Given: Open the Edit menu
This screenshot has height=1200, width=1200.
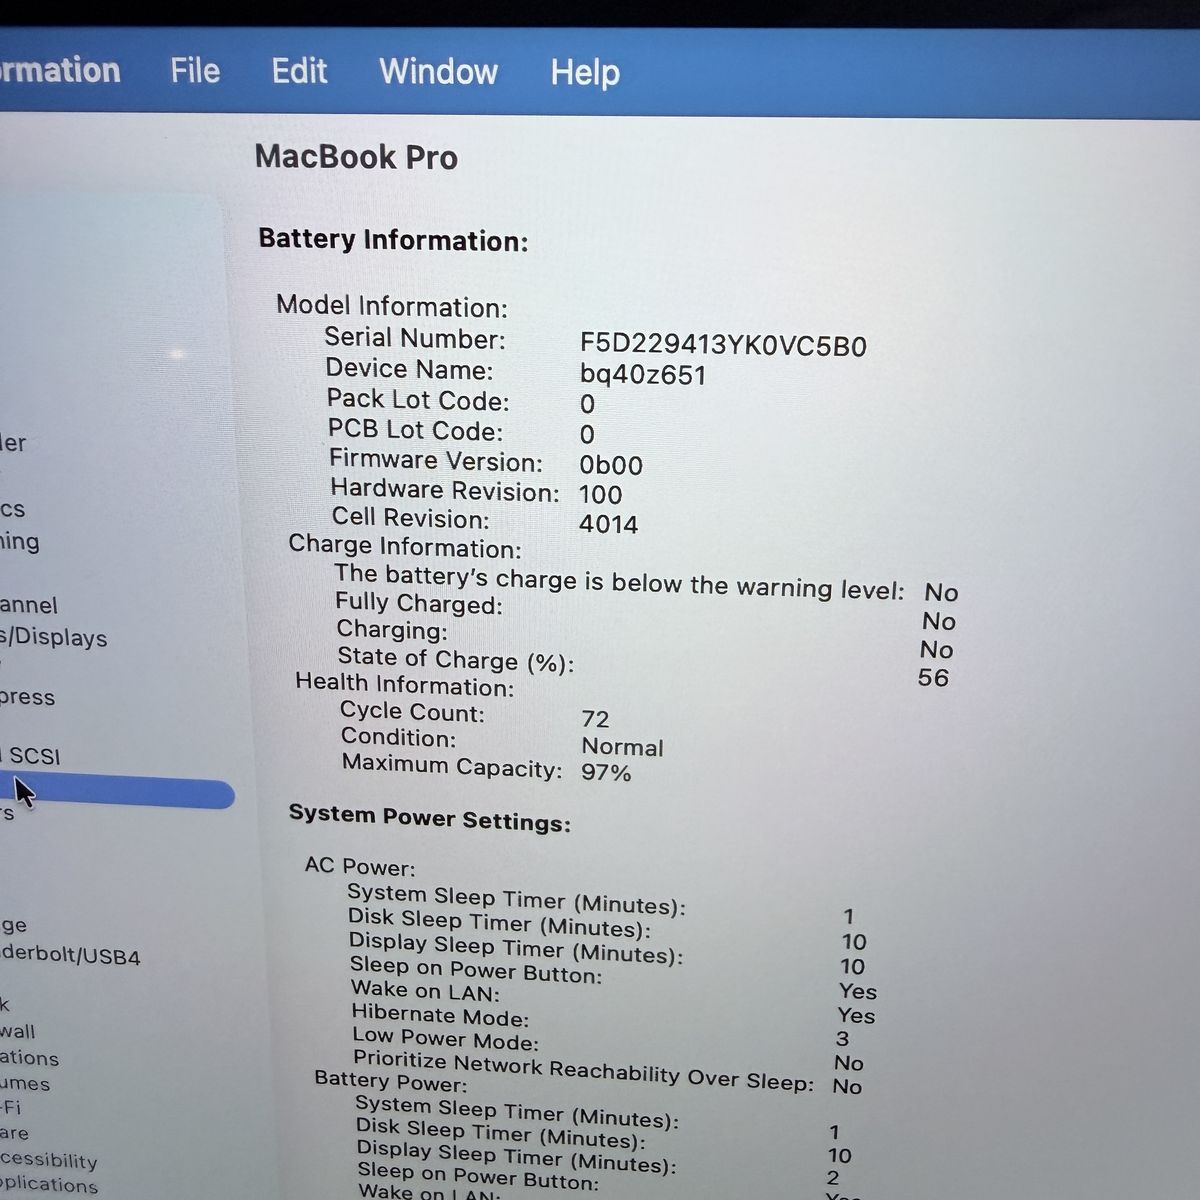Looking at the screenshot, I should [x=299, y=71].
